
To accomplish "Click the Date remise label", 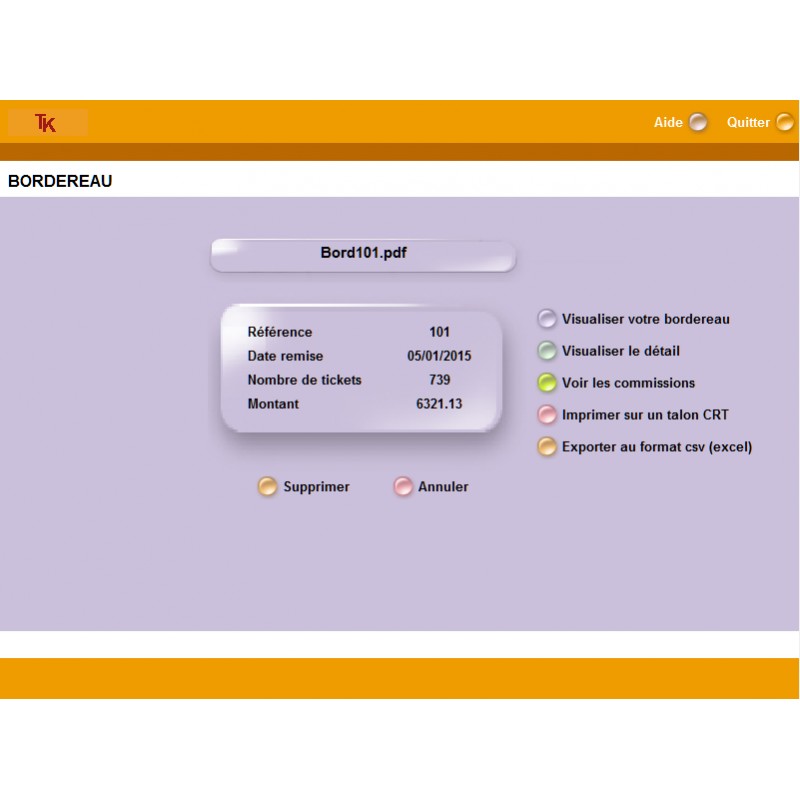I will pyautogui.click(x=285, y=356).
